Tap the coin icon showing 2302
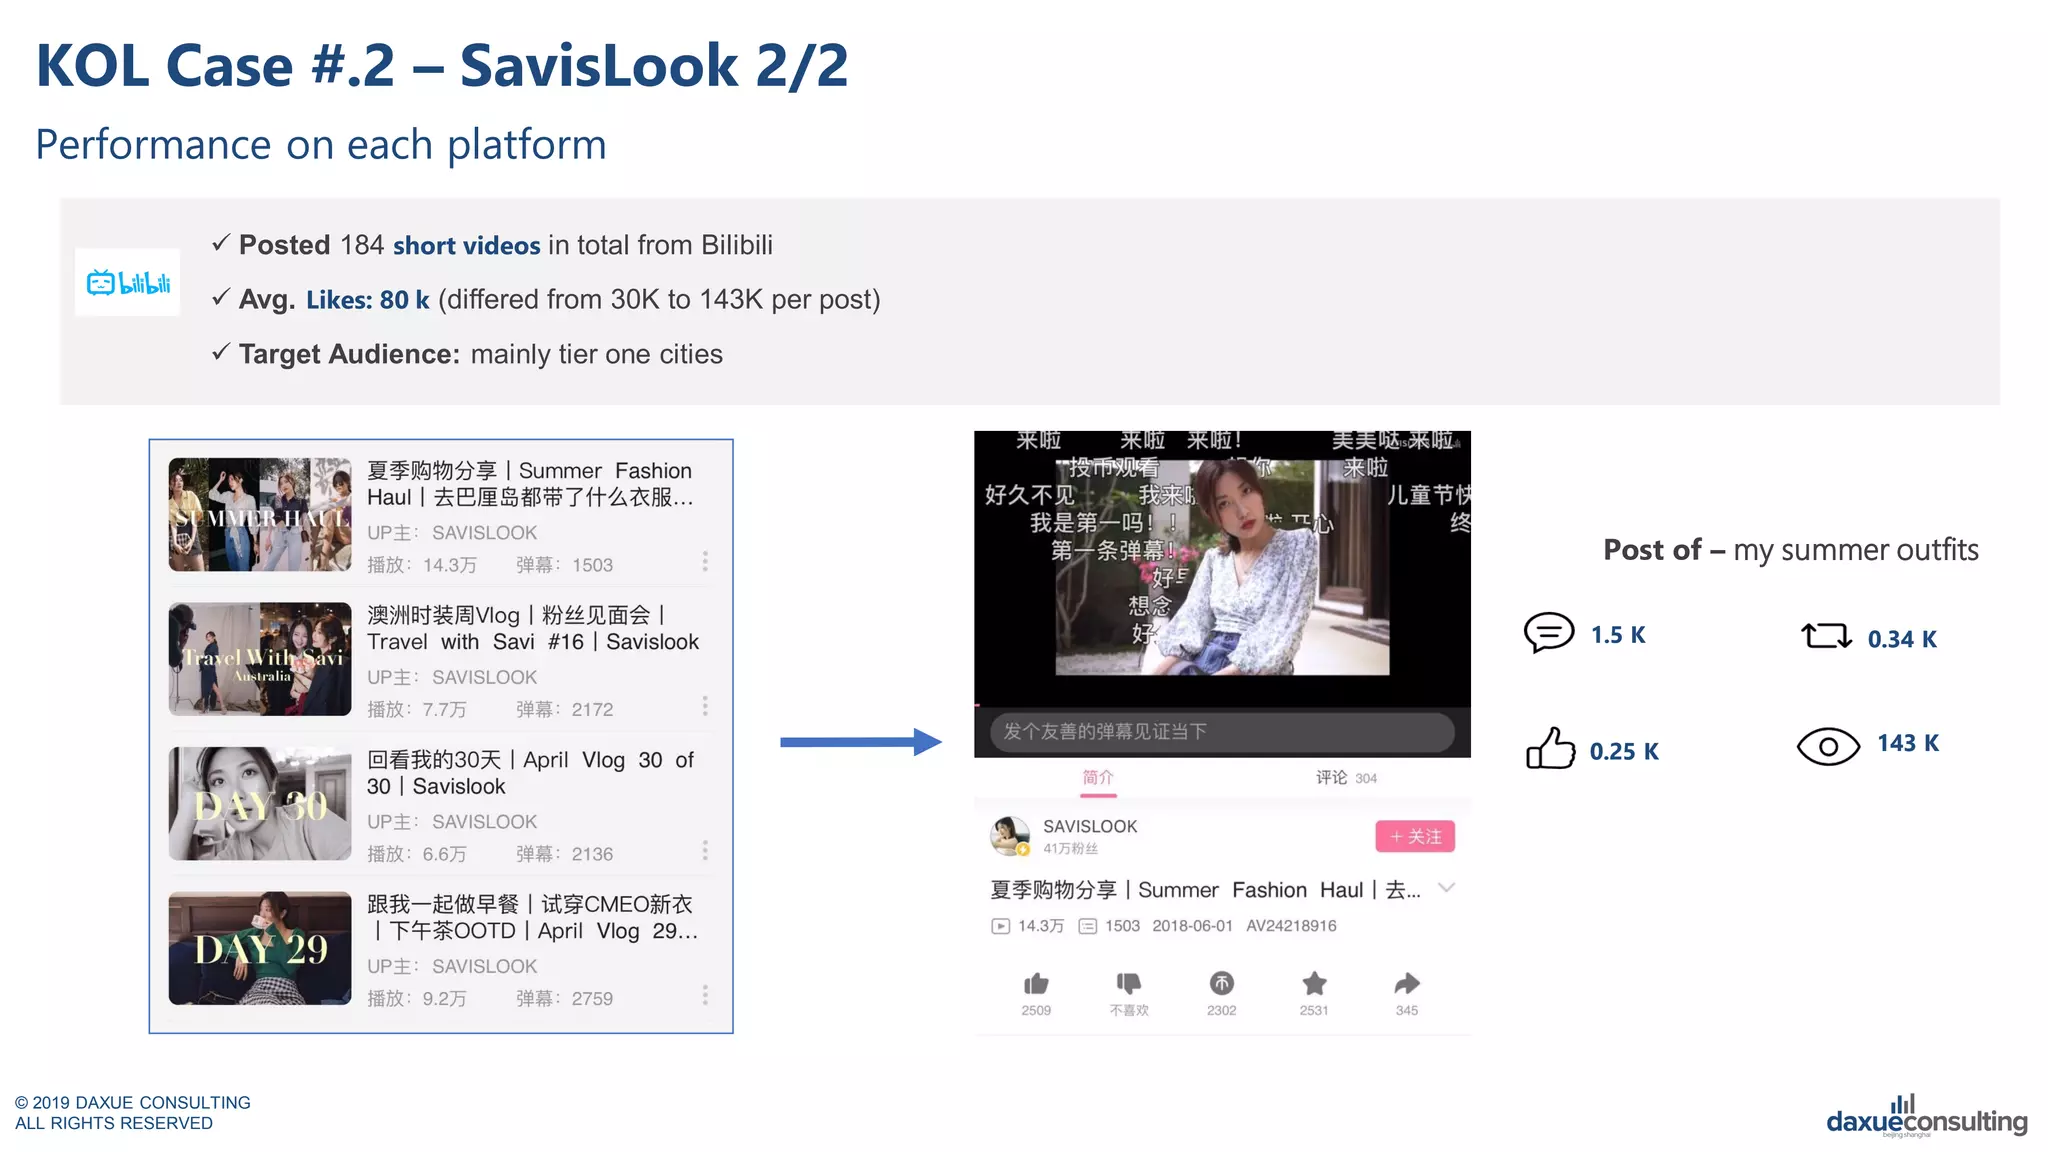Viewport: 2048px width, 1152px height. tap(1221, 983)
